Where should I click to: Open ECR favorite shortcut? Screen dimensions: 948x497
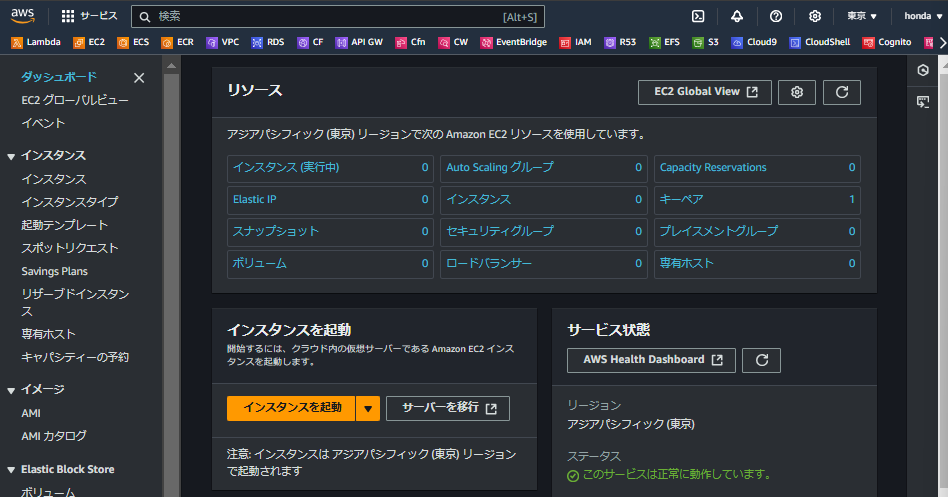click(x=178, y=42)
